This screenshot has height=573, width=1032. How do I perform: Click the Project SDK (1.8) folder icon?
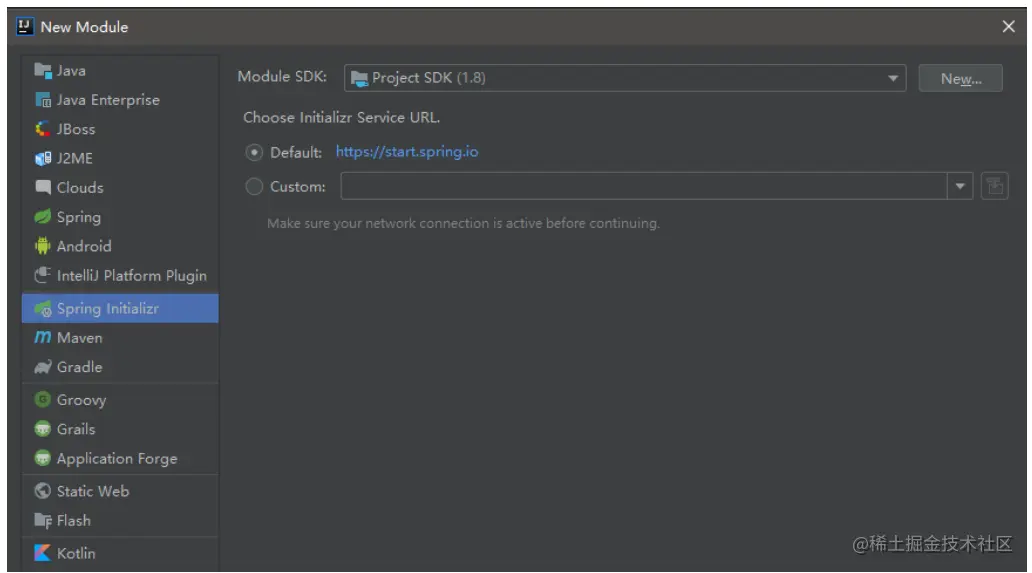(359, 78)
